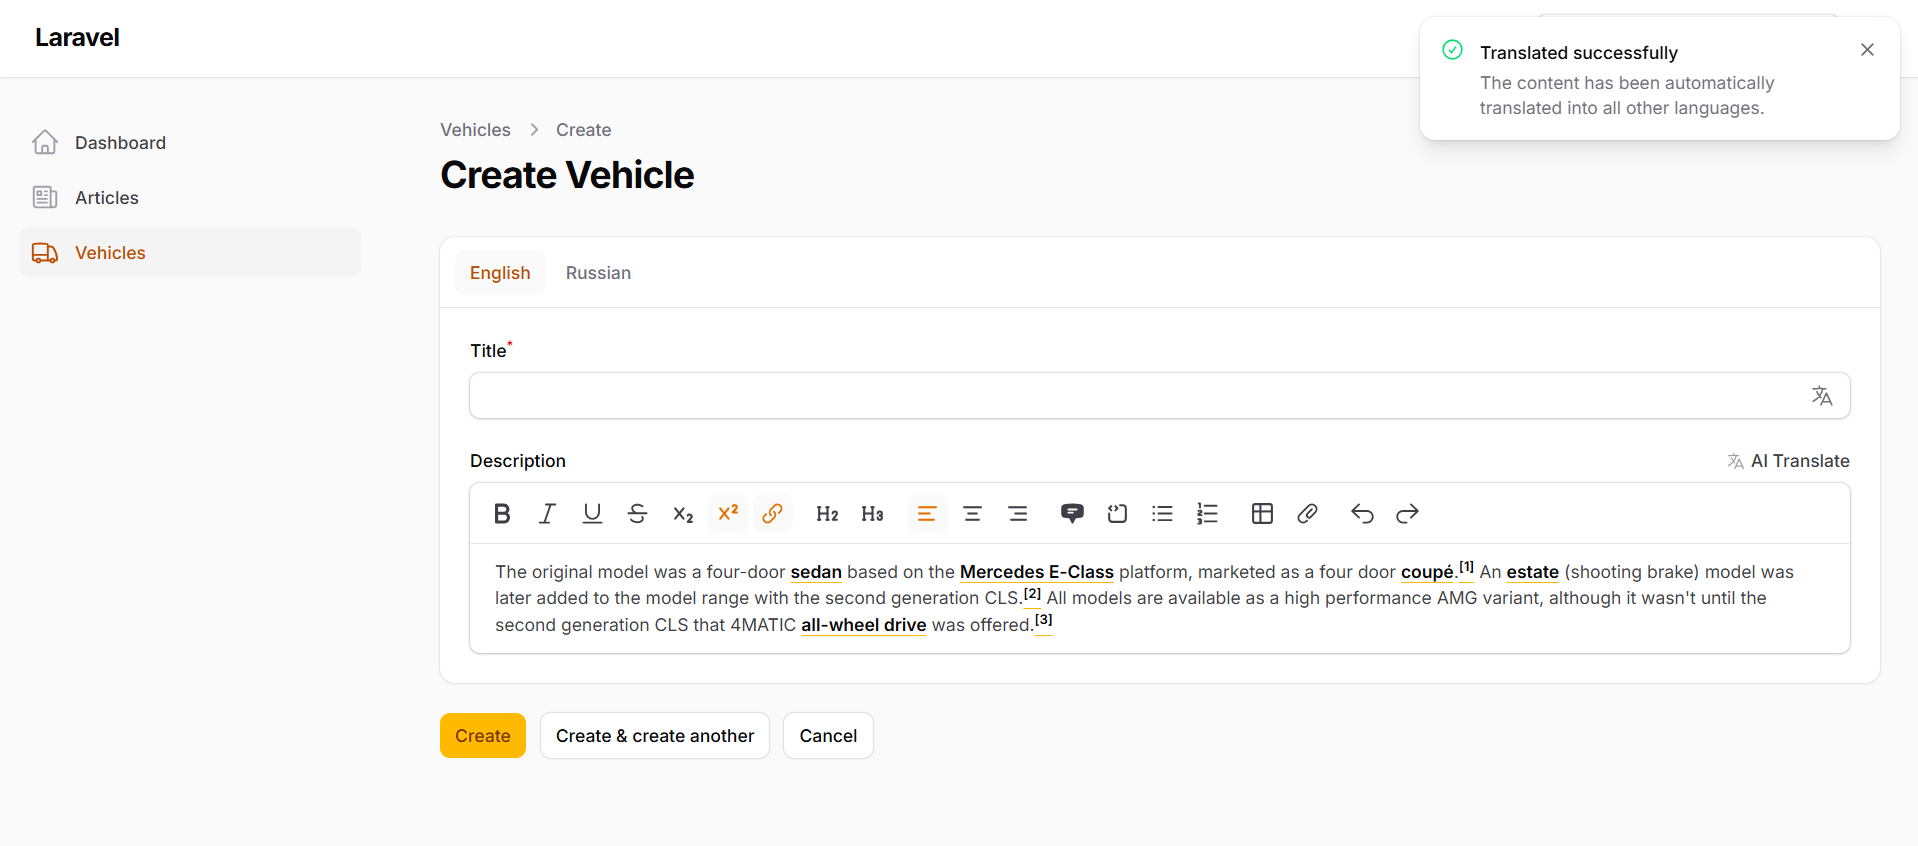Toggle bold formatting in the editor toolbar
Image resolution: width=1918 pixels, height=846 pixels.
[502, 514]
